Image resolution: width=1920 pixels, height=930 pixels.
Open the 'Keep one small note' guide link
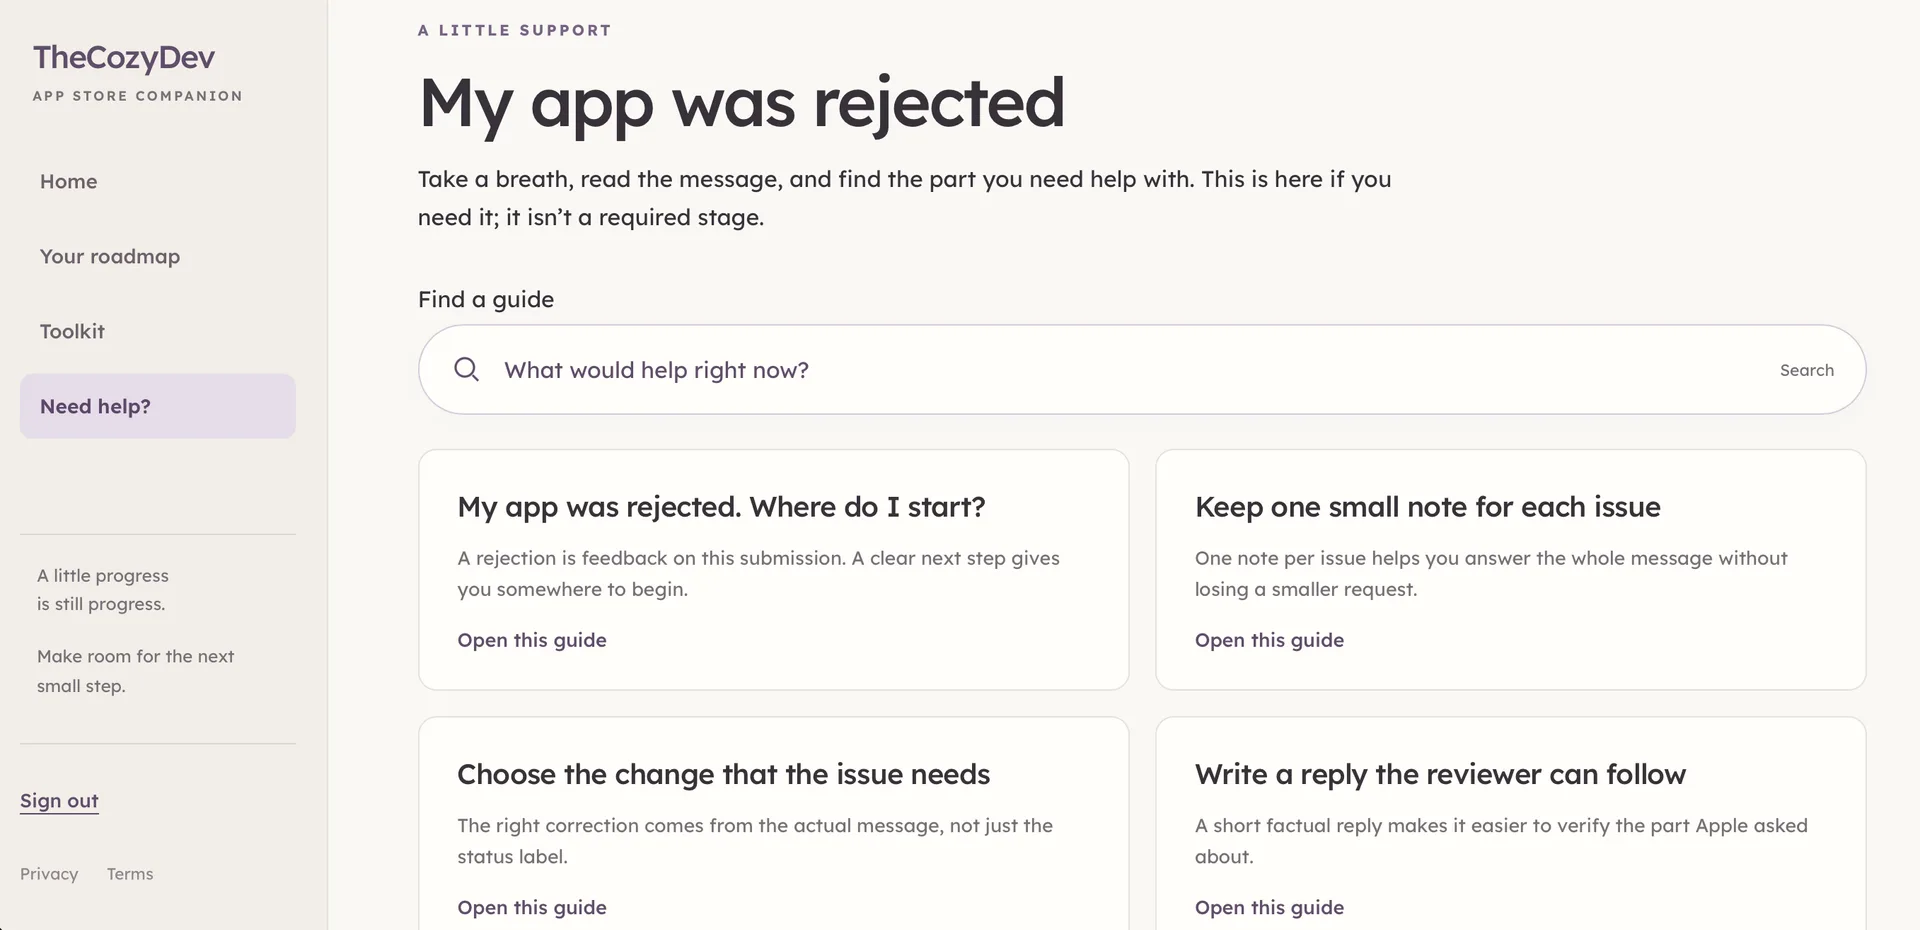1269,640
